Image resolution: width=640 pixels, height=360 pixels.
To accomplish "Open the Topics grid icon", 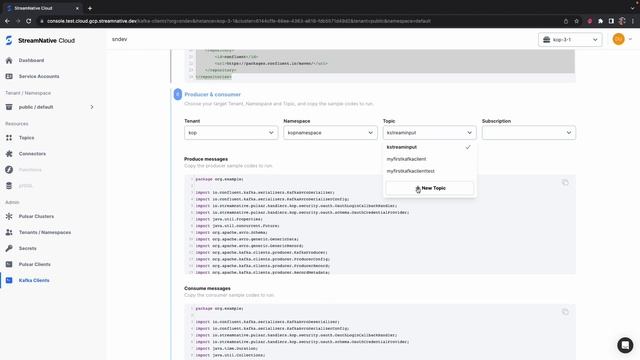I will (x=9, y=138).
